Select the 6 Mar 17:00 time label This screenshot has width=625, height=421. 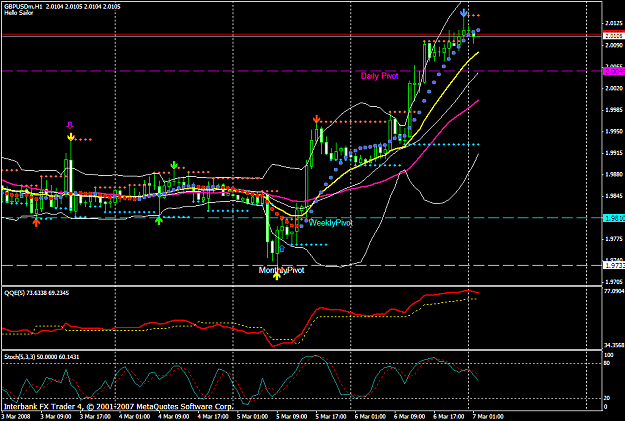click(x=449, y=417)
